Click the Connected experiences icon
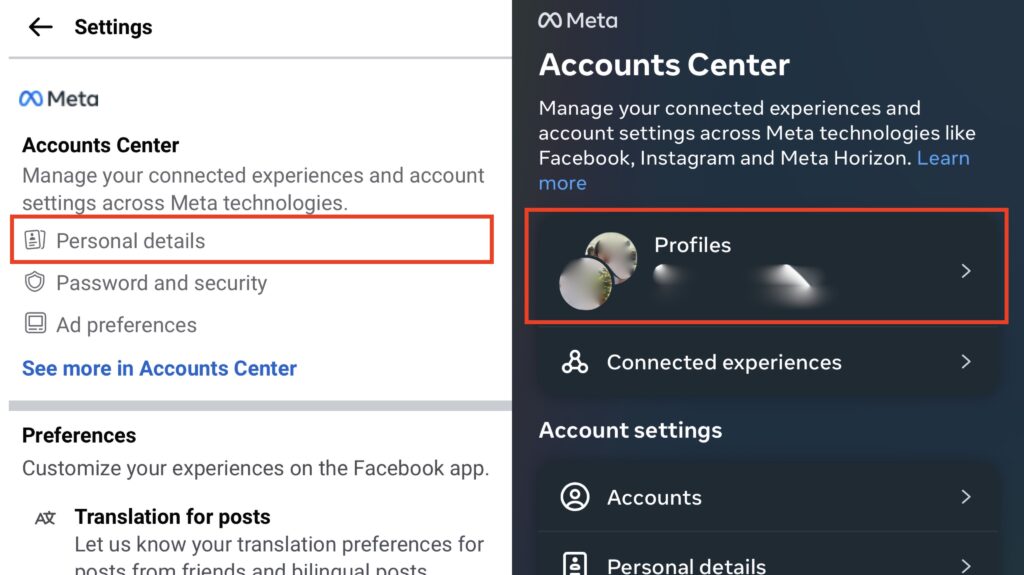 point(575,362)
